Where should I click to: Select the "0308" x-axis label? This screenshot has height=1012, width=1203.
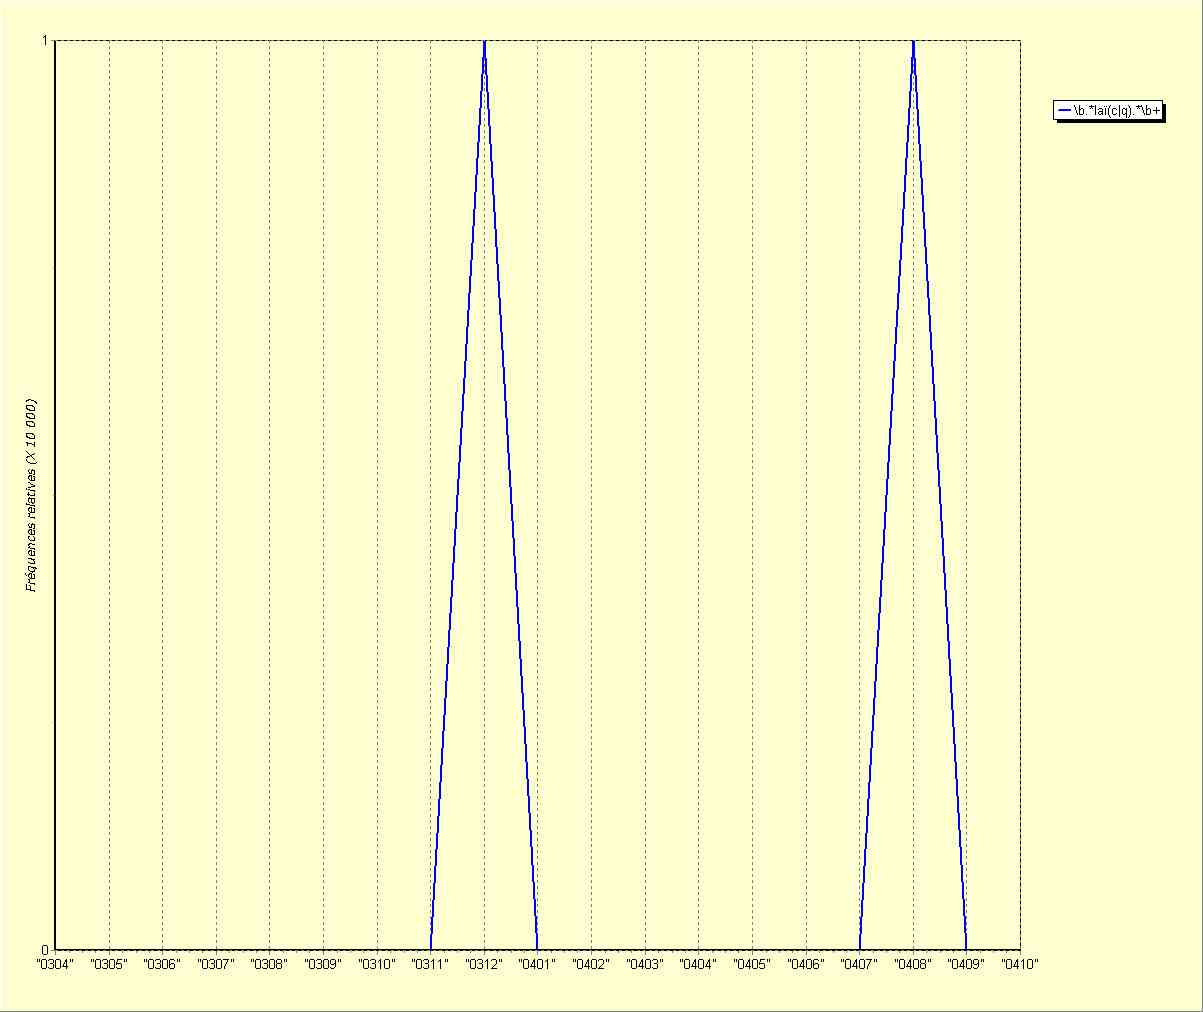click(269, 965)
